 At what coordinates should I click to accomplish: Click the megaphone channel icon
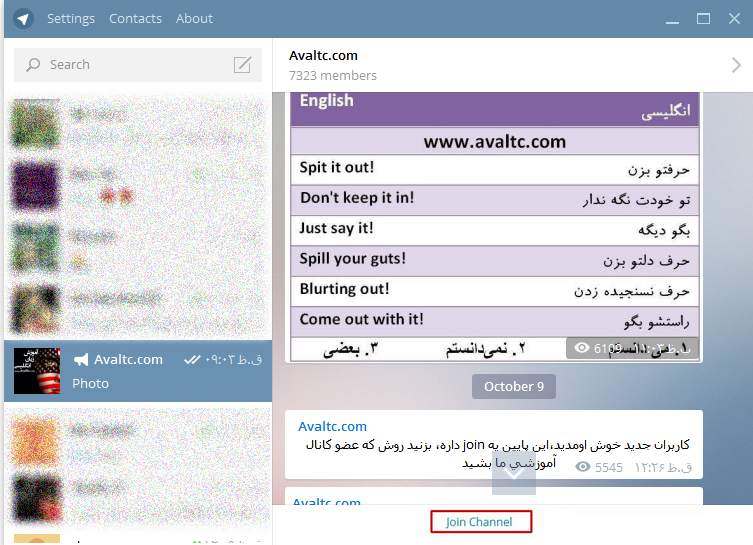pyautogui.click(x=81, y=360)
